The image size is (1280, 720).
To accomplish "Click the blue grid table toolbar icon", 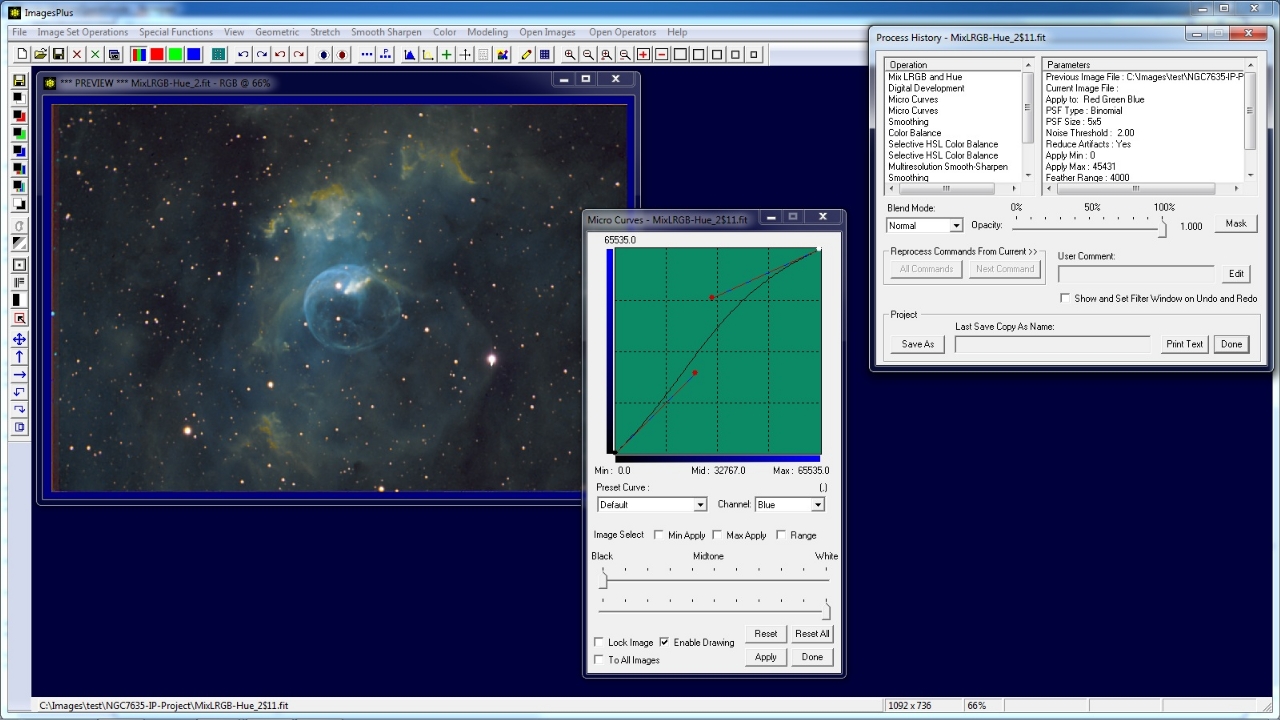I will [x=545, y=54].
